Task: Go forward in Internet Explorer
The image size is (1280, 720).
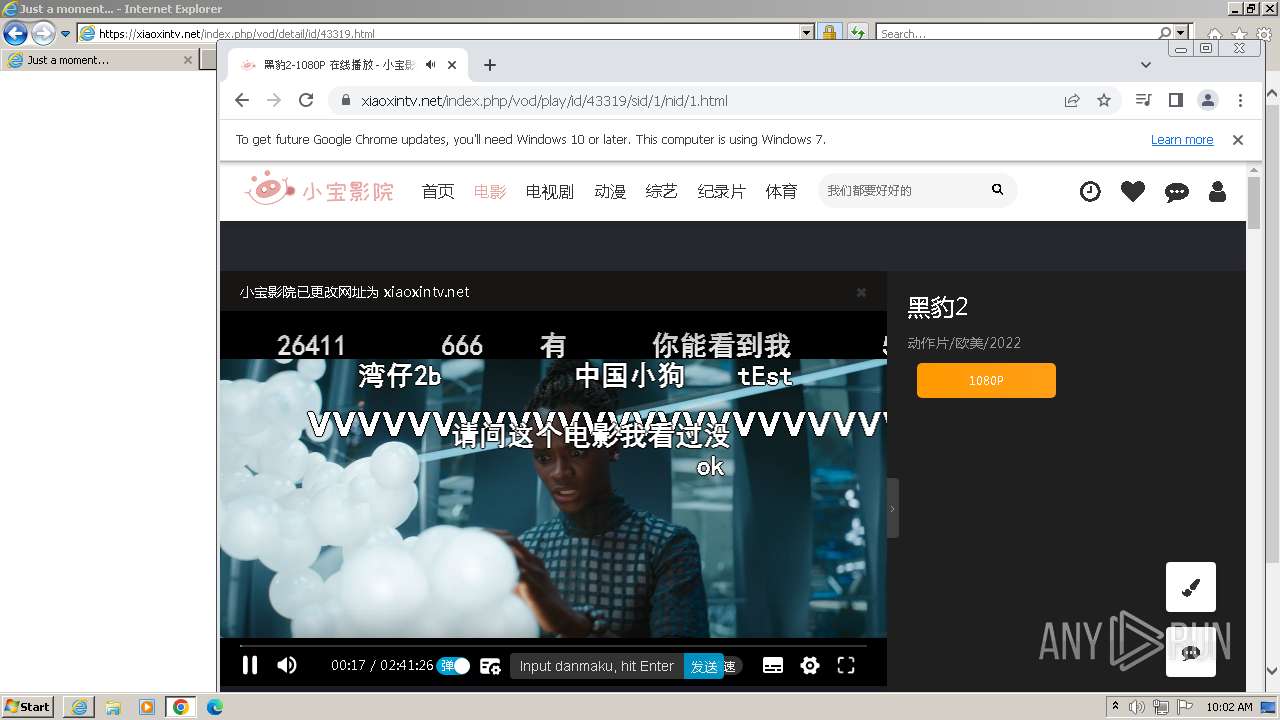Action: point(43,33)
